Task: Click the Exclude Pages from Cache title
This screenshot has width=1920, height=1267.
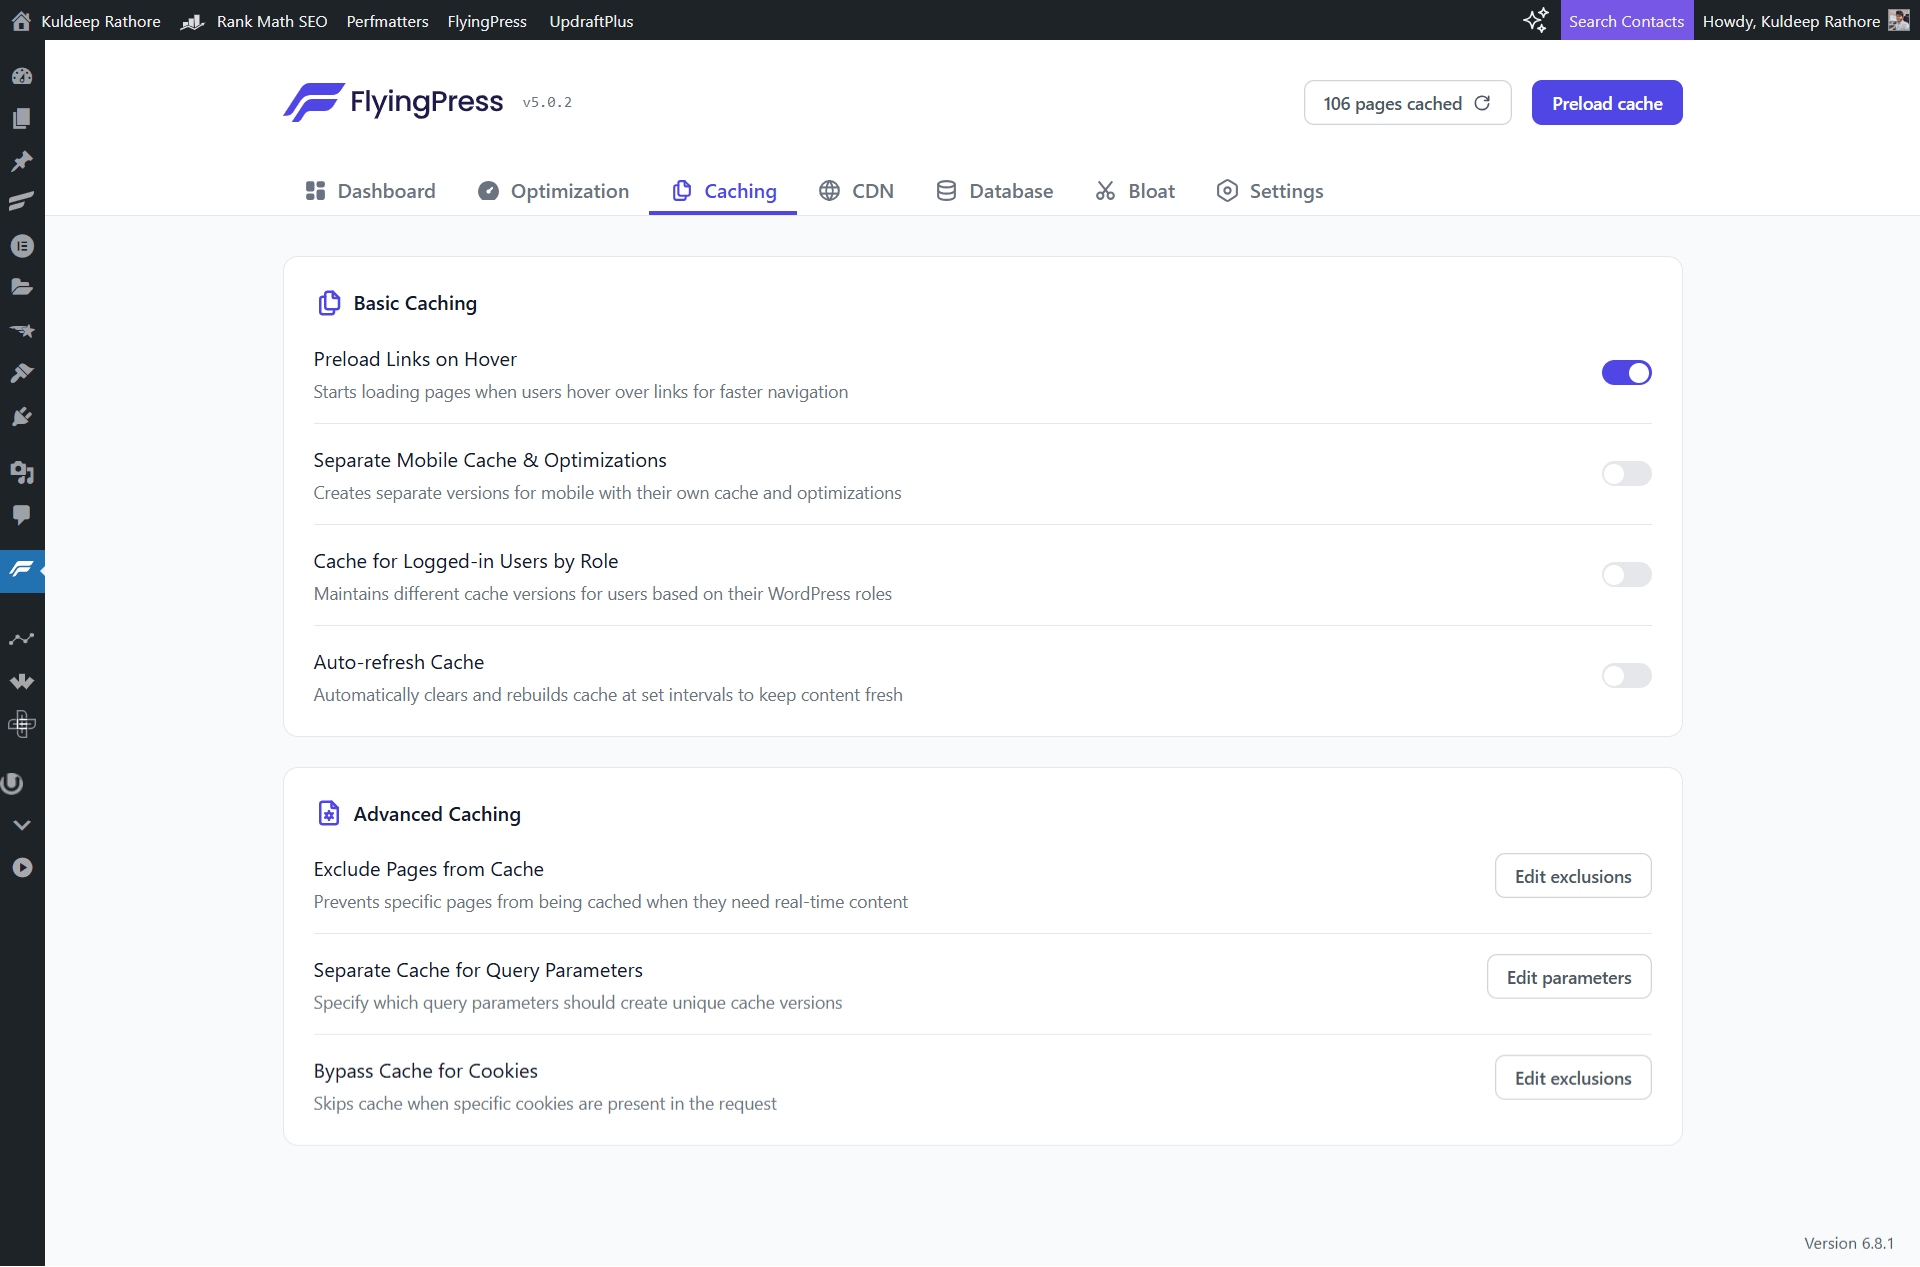Action: (x=428, y=869)
